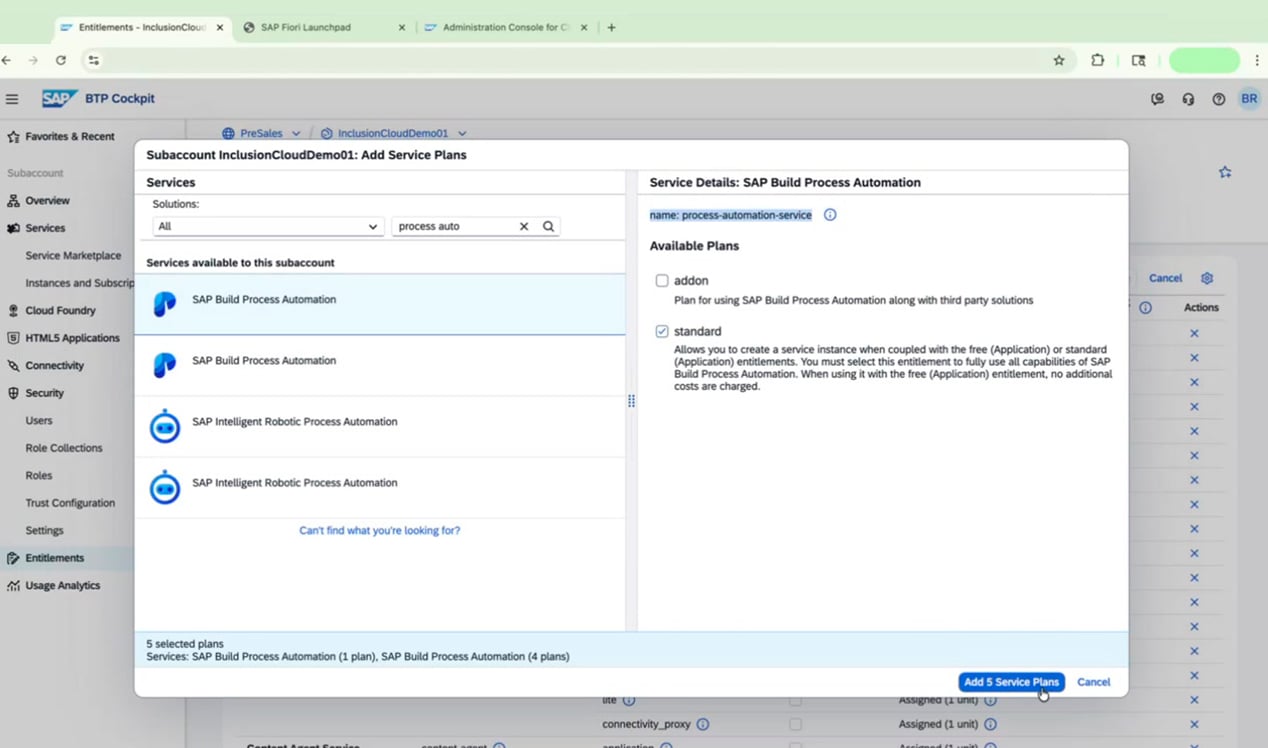Expand the PreSales breadcrumb dropdown

click(296, 133)
